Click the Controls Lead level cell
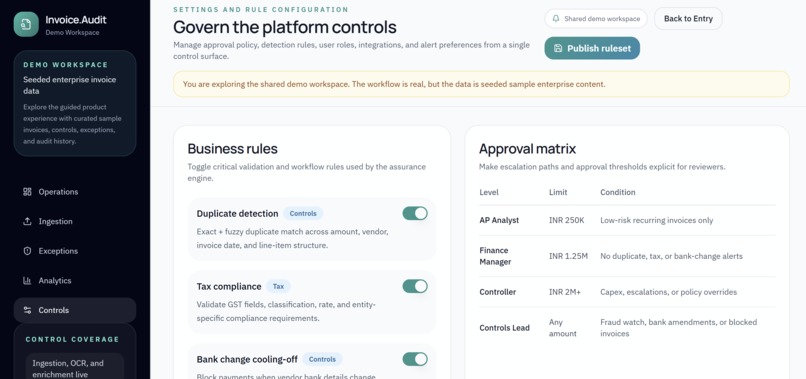This screenshot has width=806, height=379. coord(504,328)
